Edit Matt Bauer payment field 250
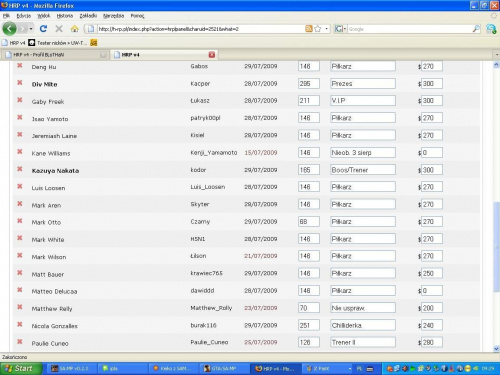This screenshot has height=375, width=500. click(432, 273)
